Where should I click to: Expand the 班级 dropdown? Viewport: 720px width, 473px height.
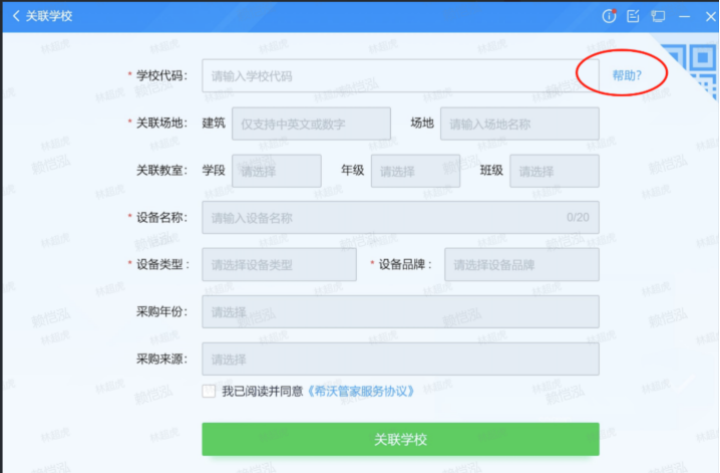pyautogui.click(x=554, y=171)
